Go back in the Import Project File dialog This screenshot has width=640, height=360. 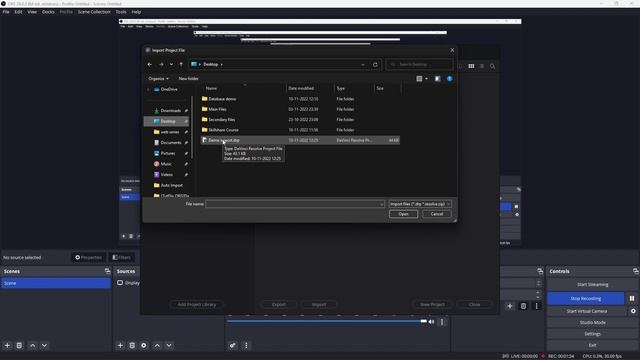(150, 64)
